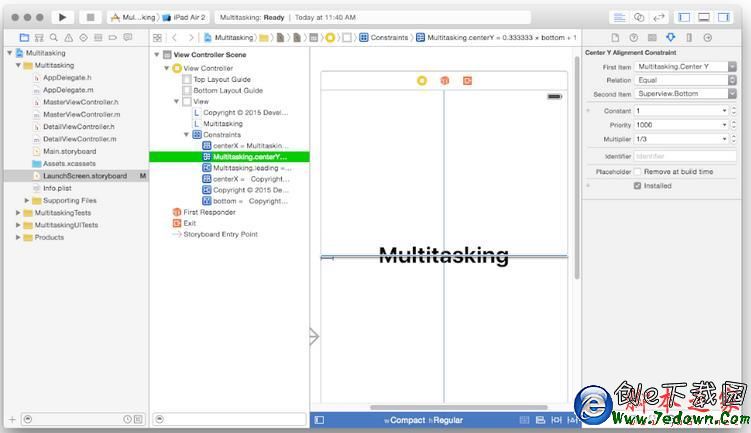Hide the document outline toggle button

coord(319,420)
